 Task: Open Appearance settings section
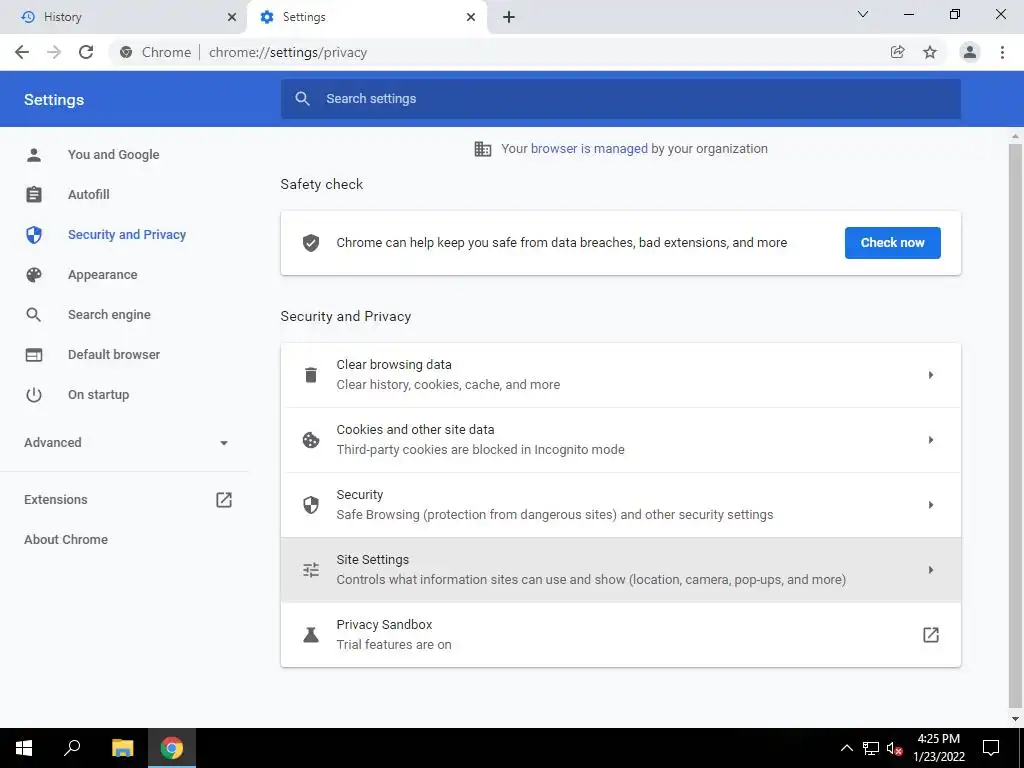(103, 275)
